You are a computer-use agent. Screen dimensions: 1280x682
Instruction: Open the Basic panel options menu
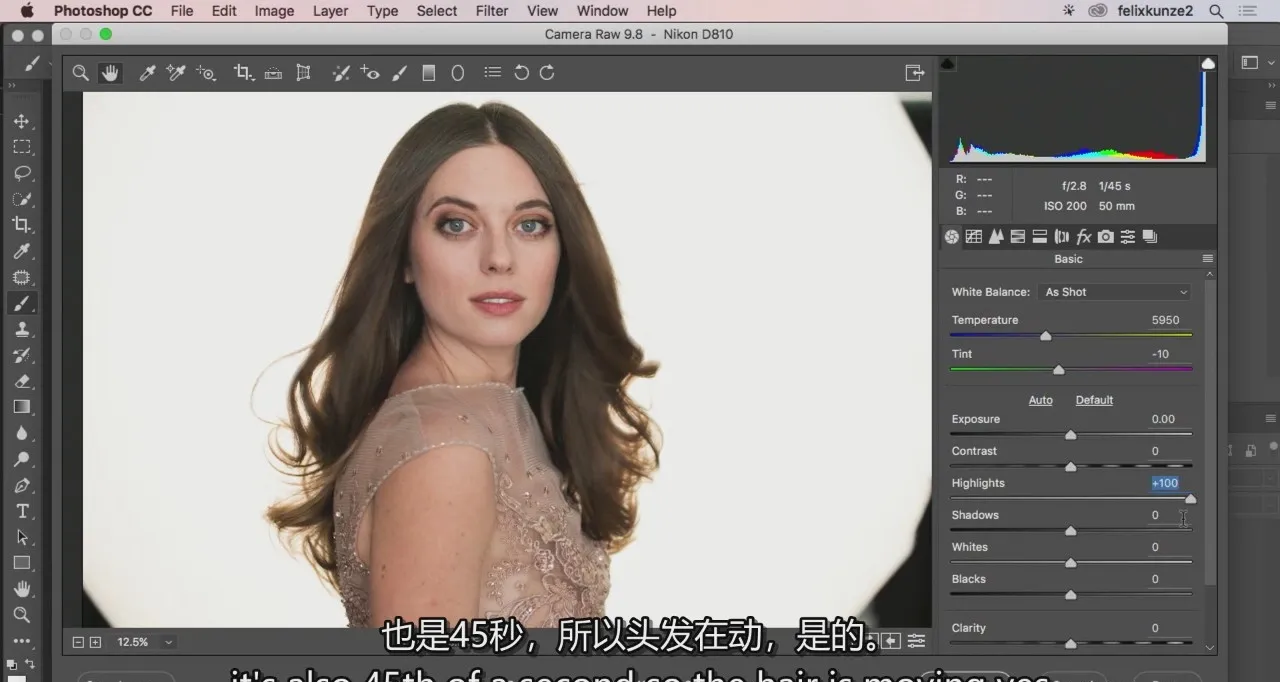tap(1208, 259)
